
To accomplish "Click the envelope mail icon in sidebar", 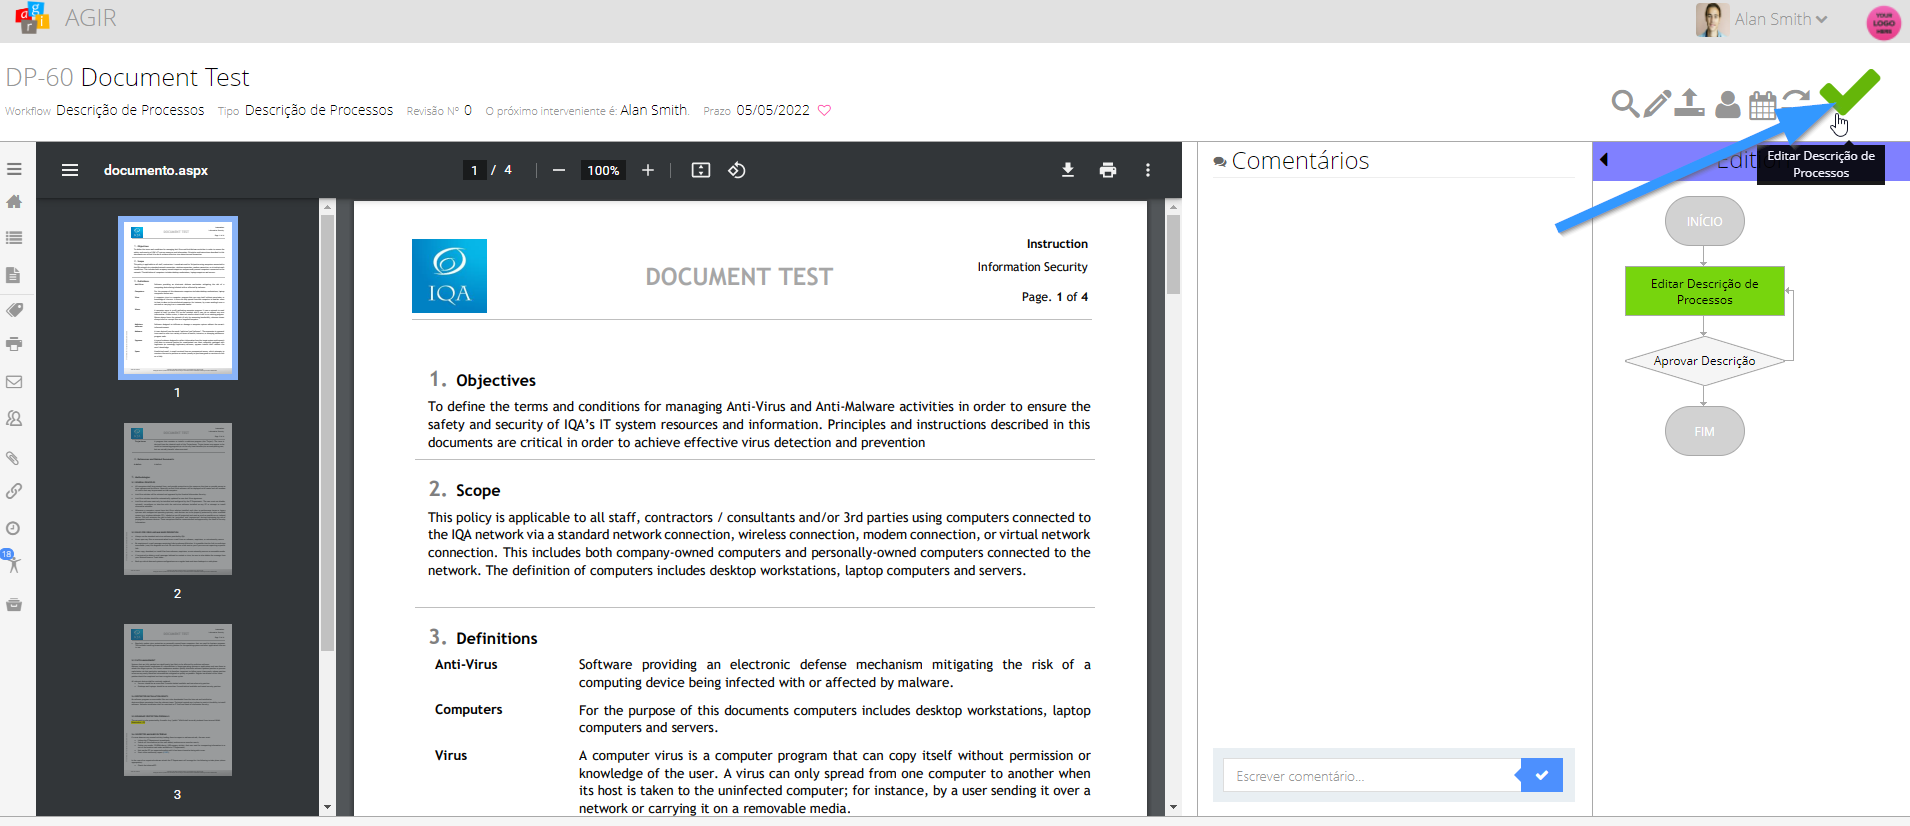I will click(14, 382).
